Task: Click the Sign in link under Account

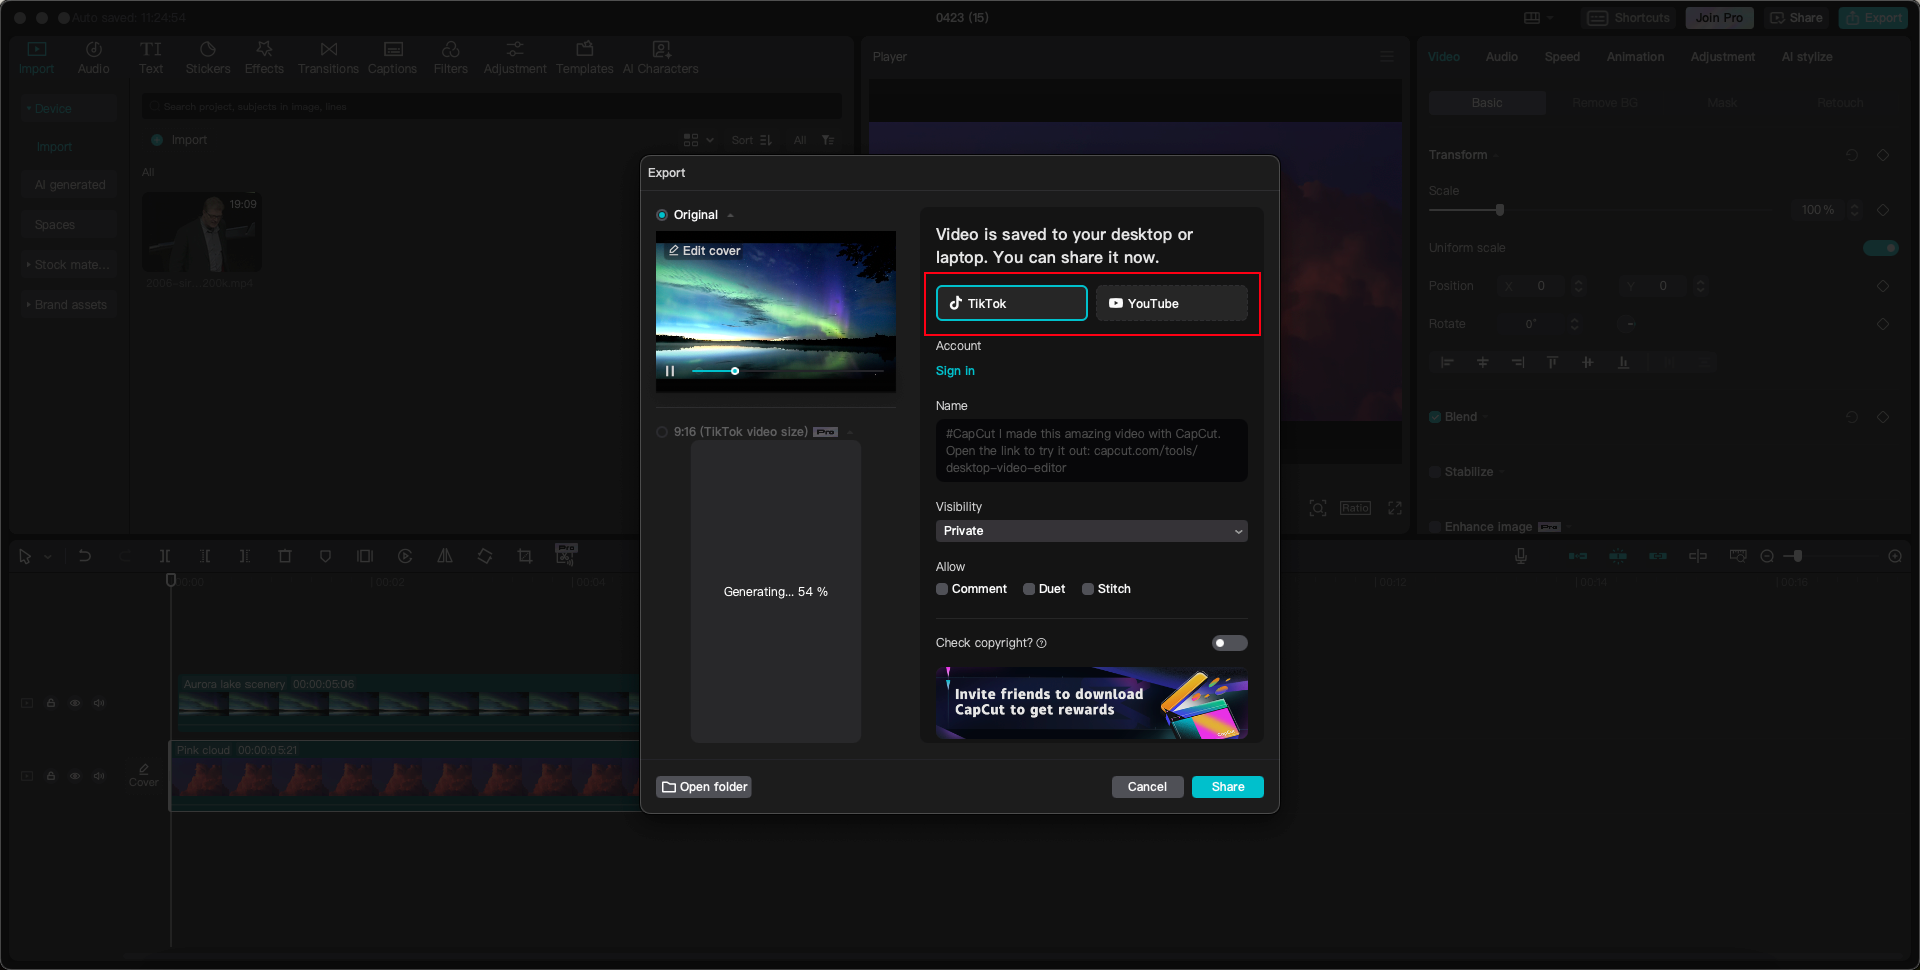Action: coord(954,370)
